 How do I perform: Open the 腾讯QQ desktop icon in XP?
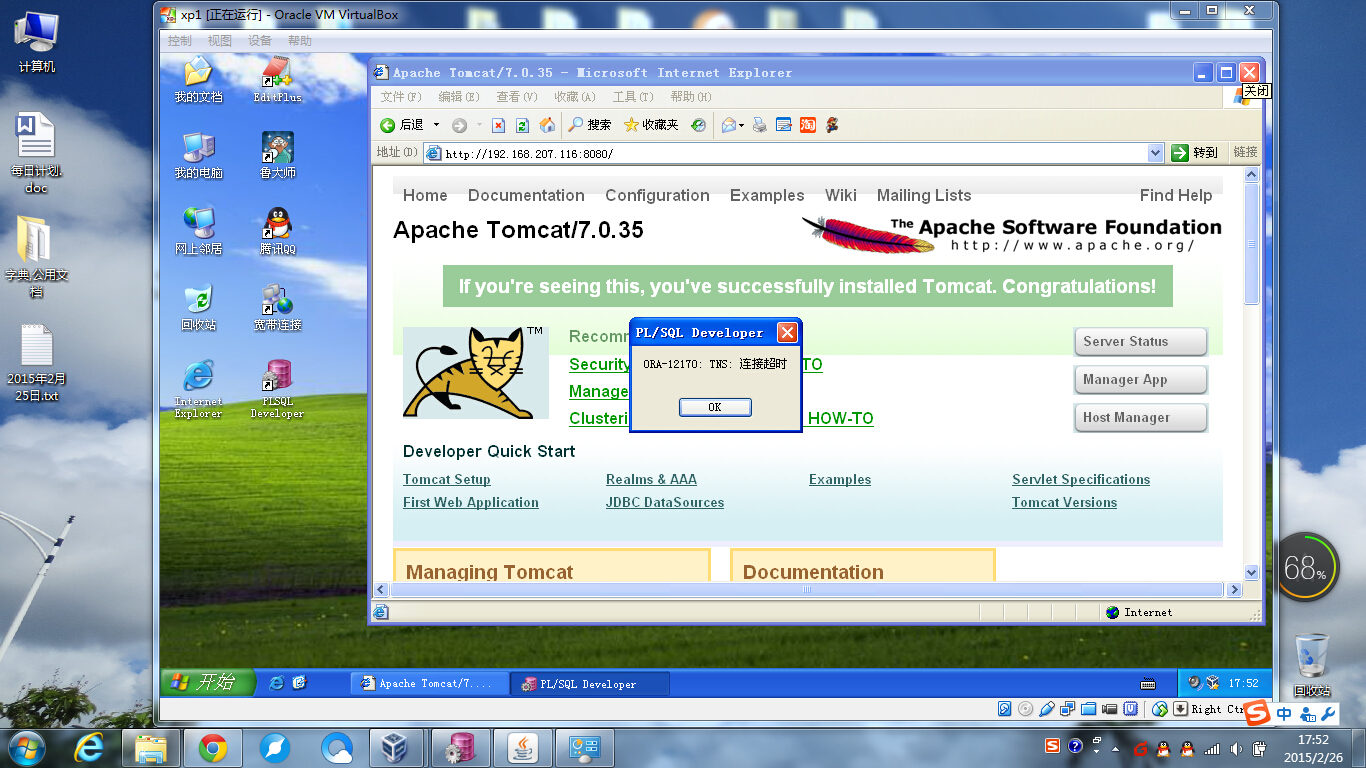point(278,231)
